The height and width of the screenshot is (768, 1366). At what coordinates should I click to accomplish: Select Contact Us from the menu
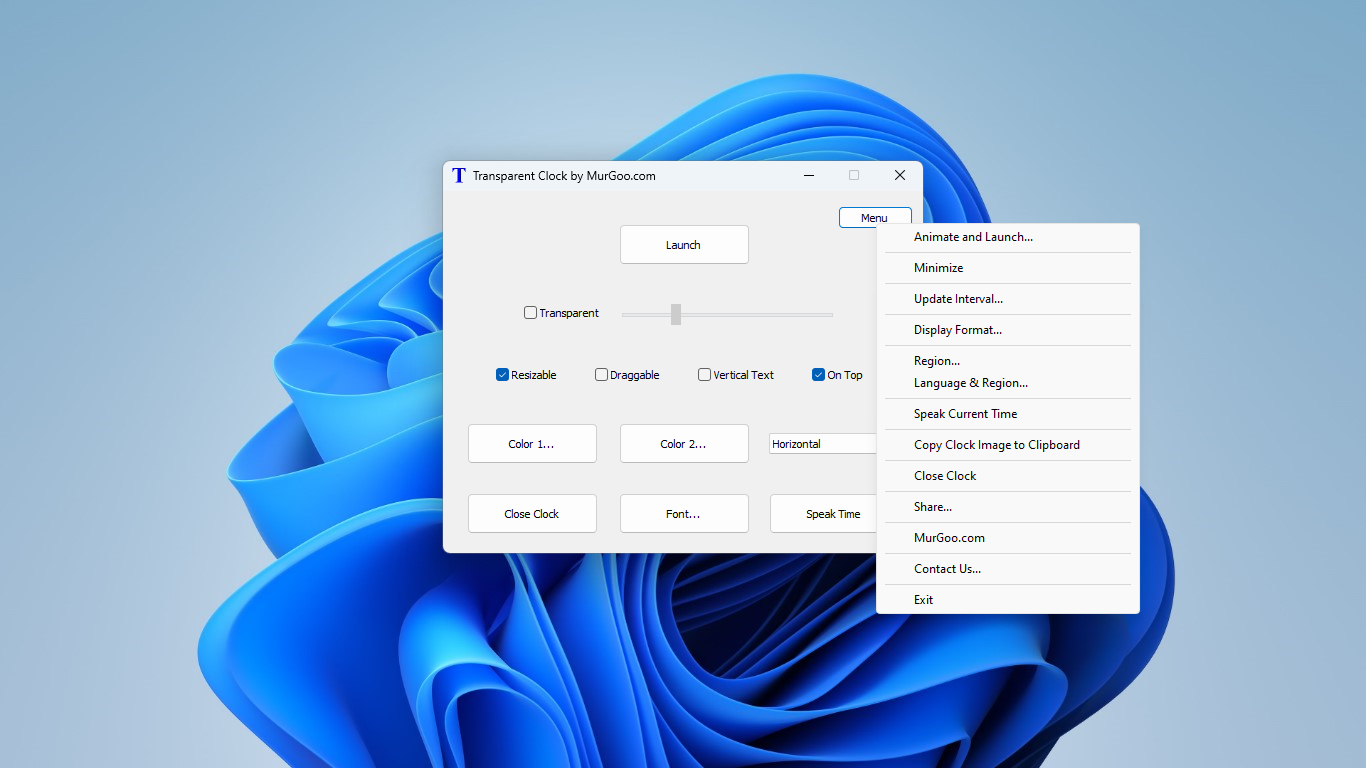(x=947, y=568)
